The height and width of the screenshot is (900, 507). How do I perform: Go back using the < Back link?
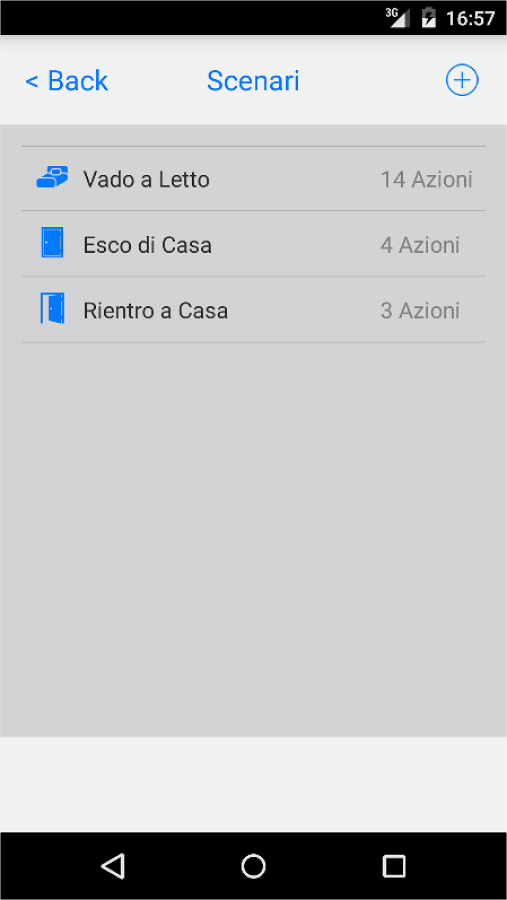(67, 80)
